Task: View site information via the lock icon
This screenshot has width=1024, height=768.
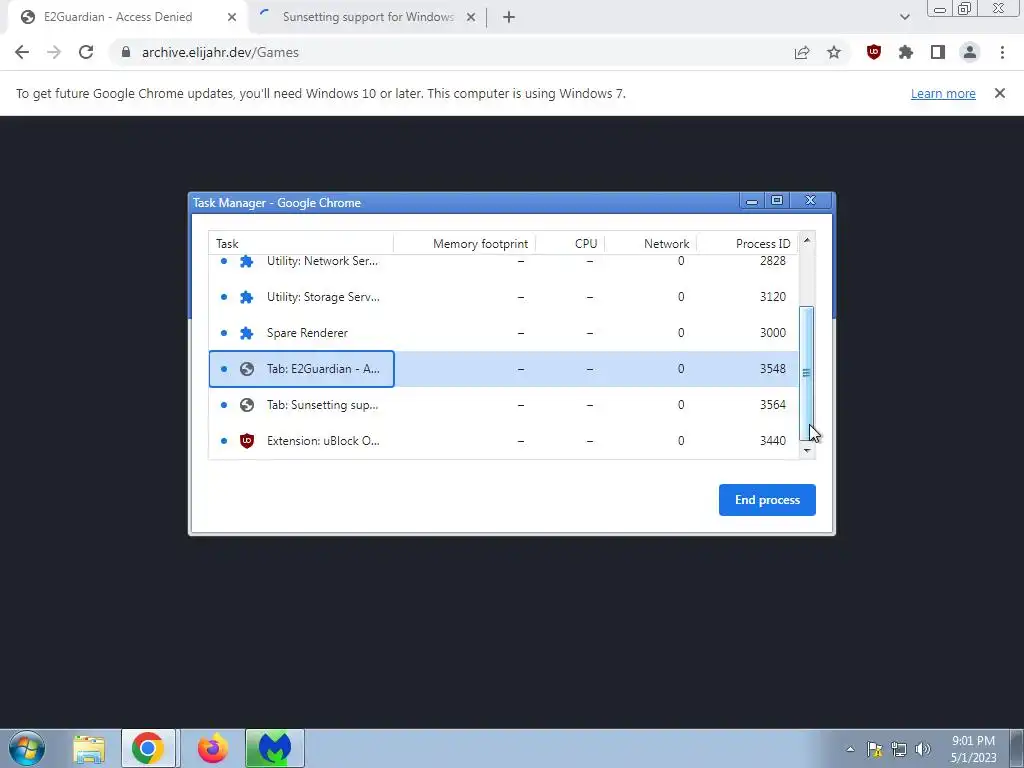Action: (x=126, y=52)
